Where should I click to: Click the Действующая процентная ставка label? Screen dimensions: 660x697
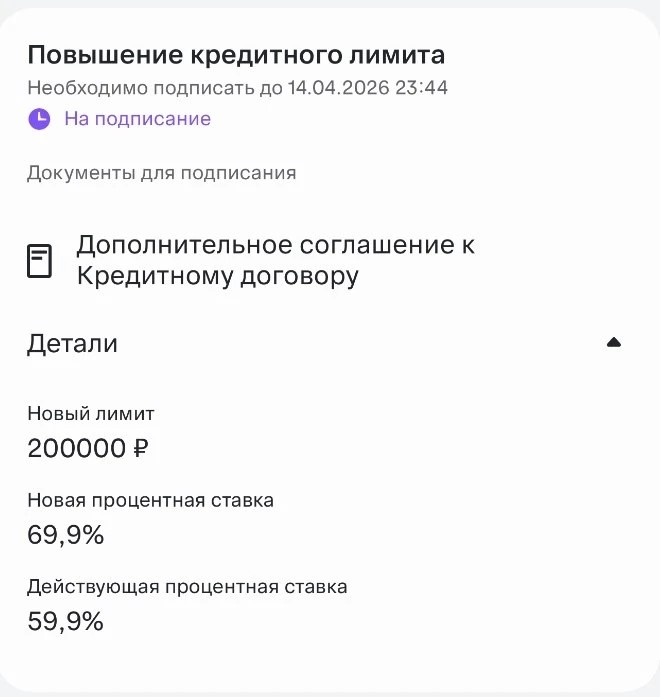[187, 587]
